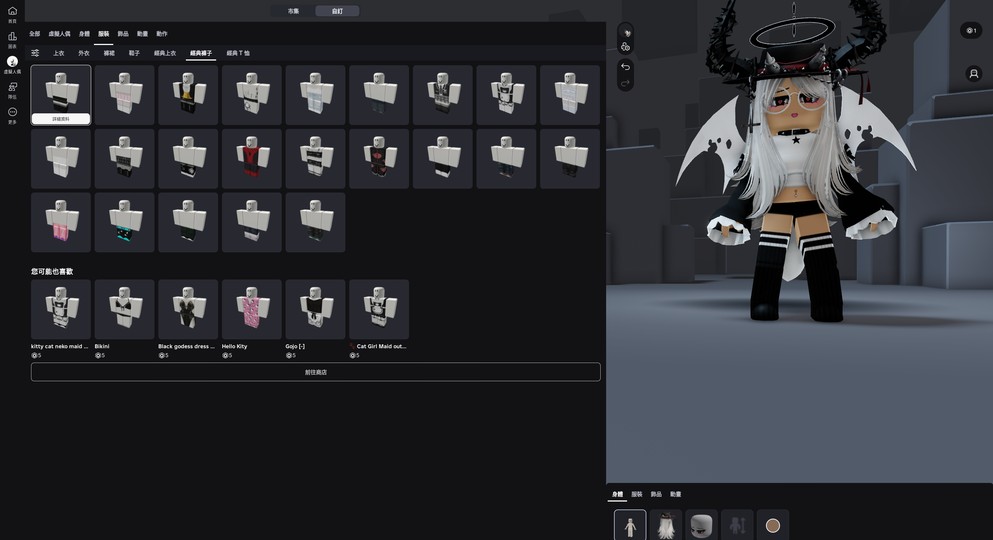The image size is (993, 540).
Task: Open the 飾品 accessories tab in top bar
Action: tap(123, 34)
